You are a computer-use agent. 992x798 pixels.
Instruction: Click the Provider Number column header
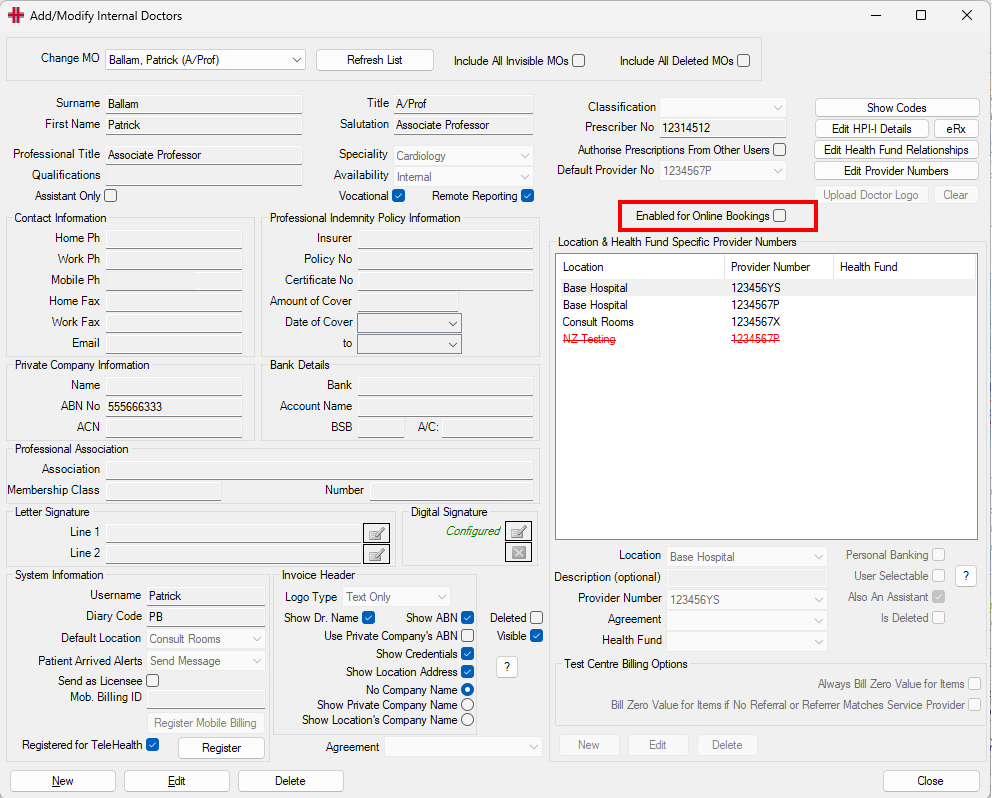click(778, 267)
